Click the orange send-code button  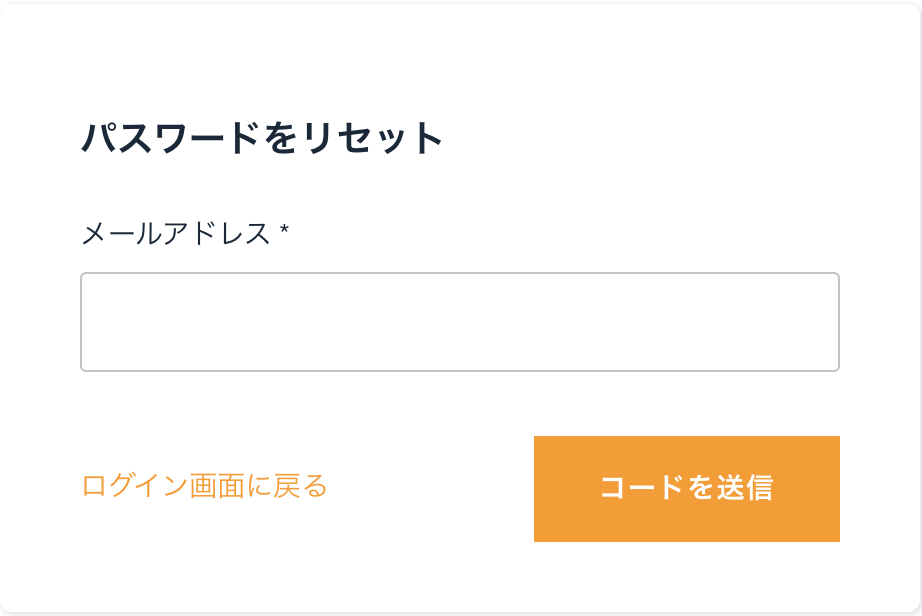coord(687,486)
